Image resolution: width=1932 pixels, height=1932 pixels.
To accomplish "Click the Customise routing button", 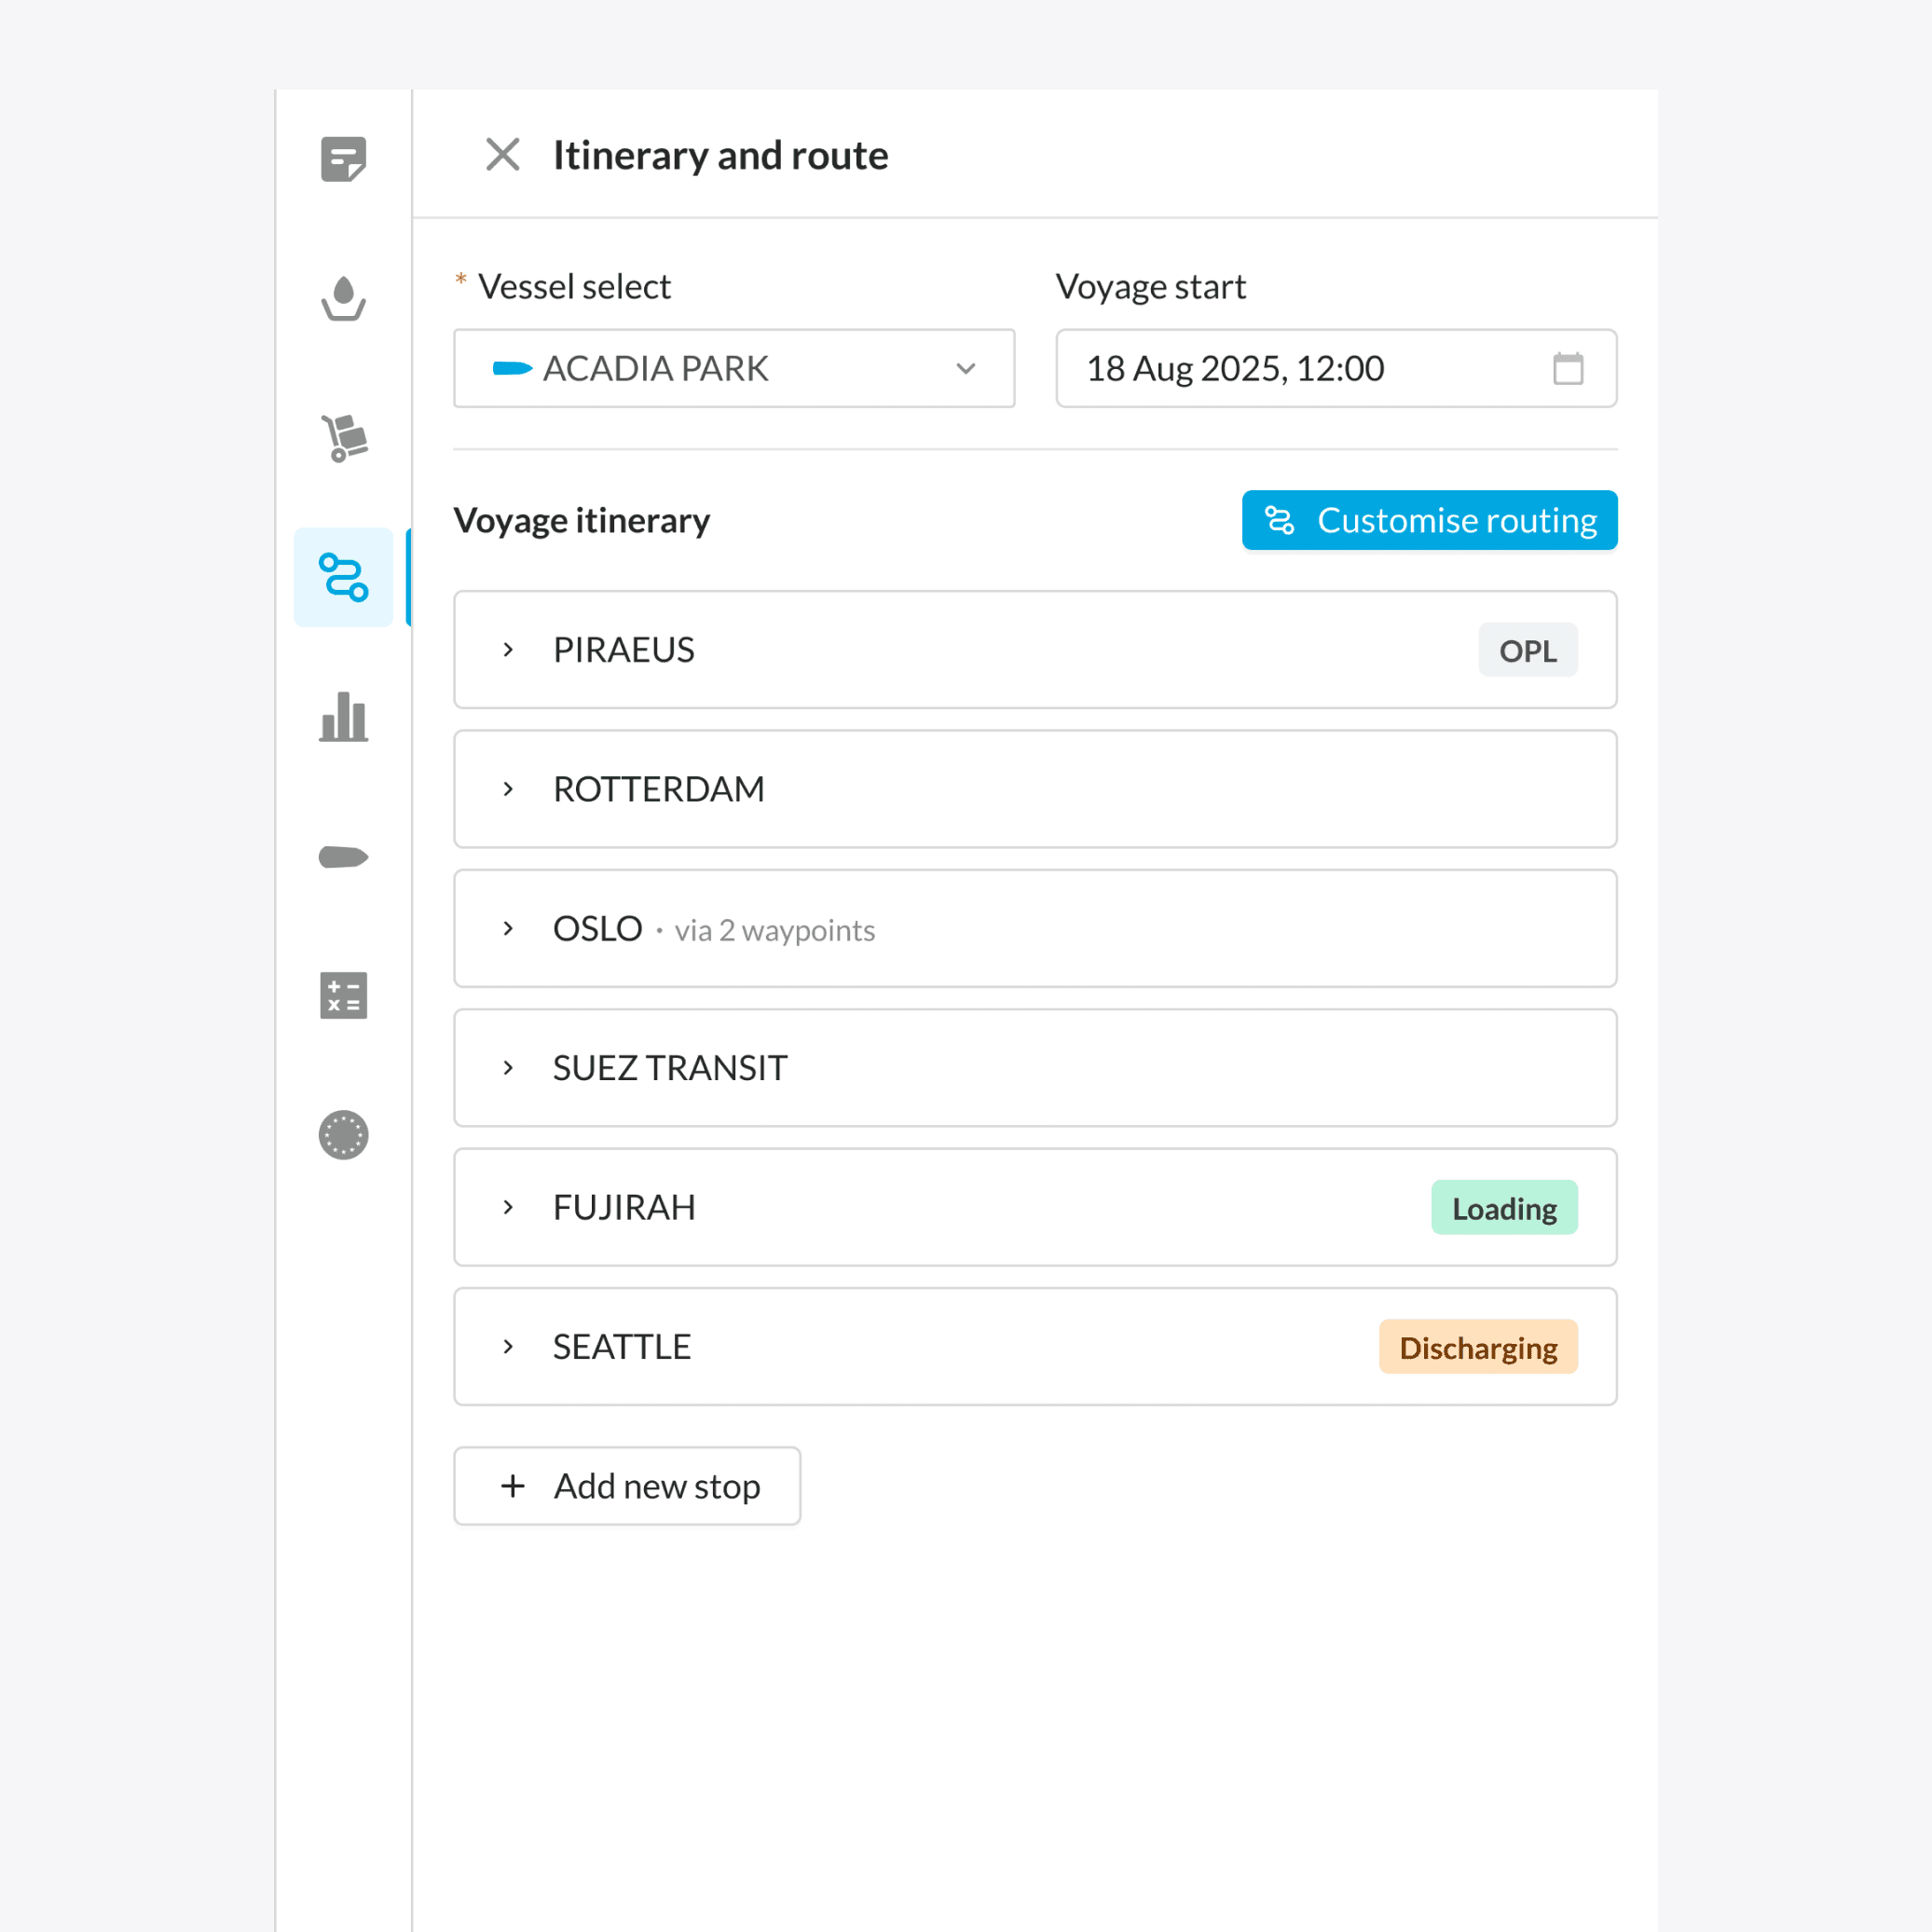I will coord(1429,520).
